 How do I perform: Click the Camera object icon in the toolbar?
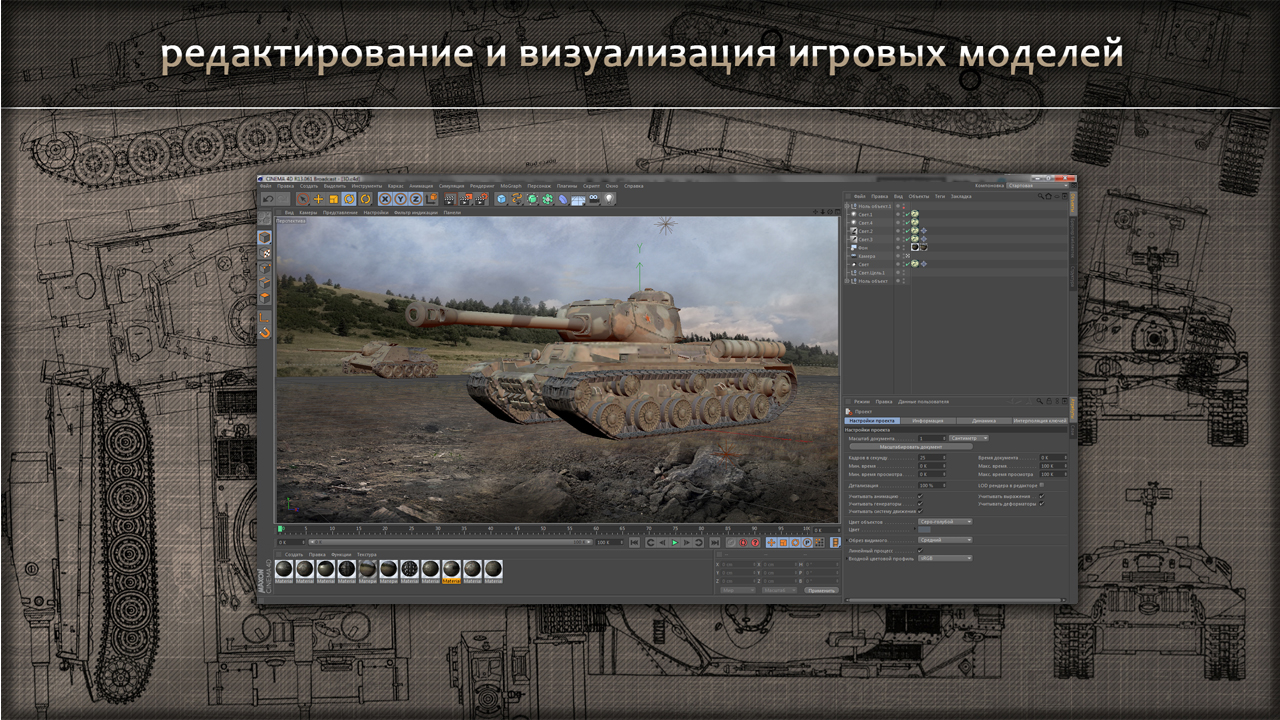(593, 199)
